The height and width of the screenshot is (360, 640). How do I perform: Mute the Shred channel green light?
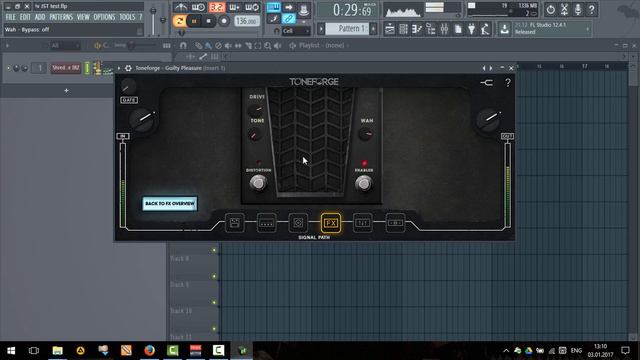click(8, 68)
